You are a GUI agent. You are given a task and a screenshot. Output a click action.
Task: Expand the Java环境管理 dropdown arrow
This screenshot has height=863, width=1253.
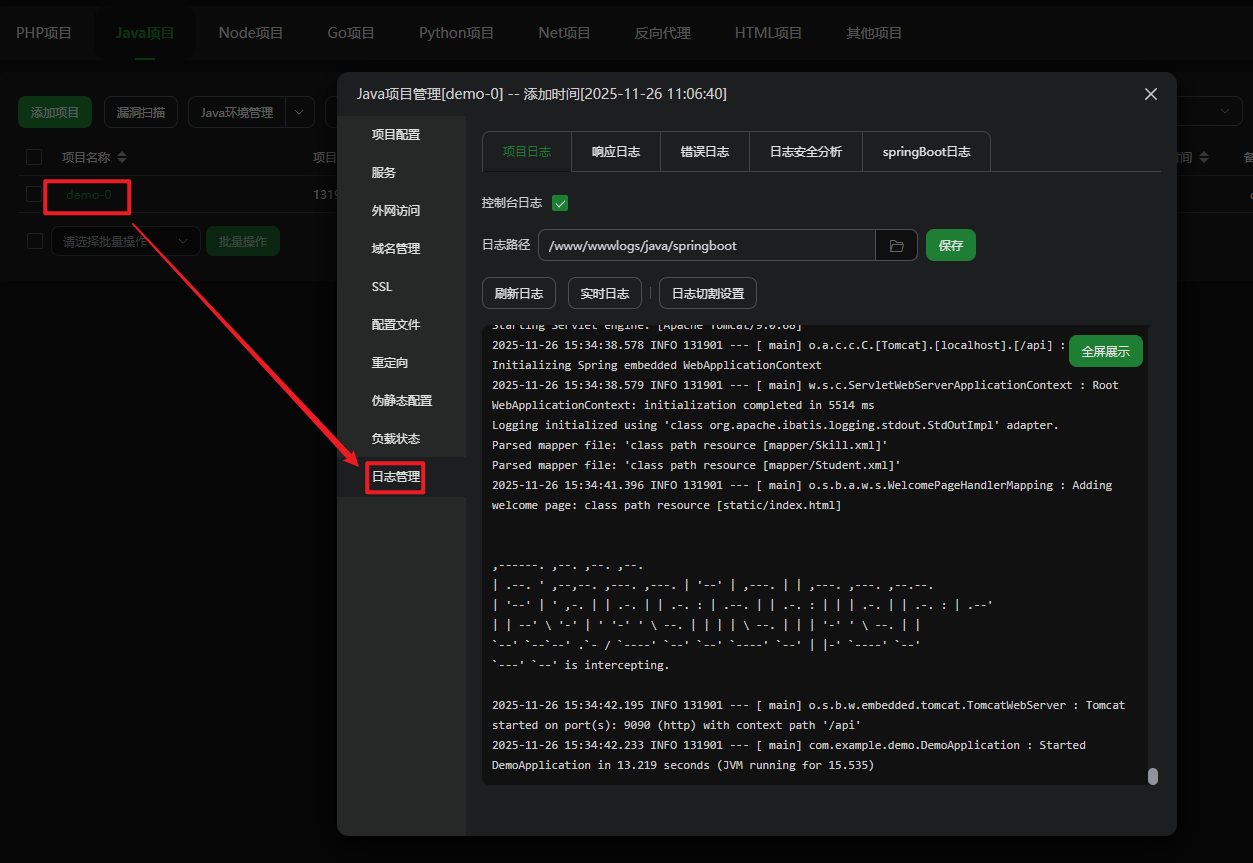pyautogui.click(x=299, y=113)
